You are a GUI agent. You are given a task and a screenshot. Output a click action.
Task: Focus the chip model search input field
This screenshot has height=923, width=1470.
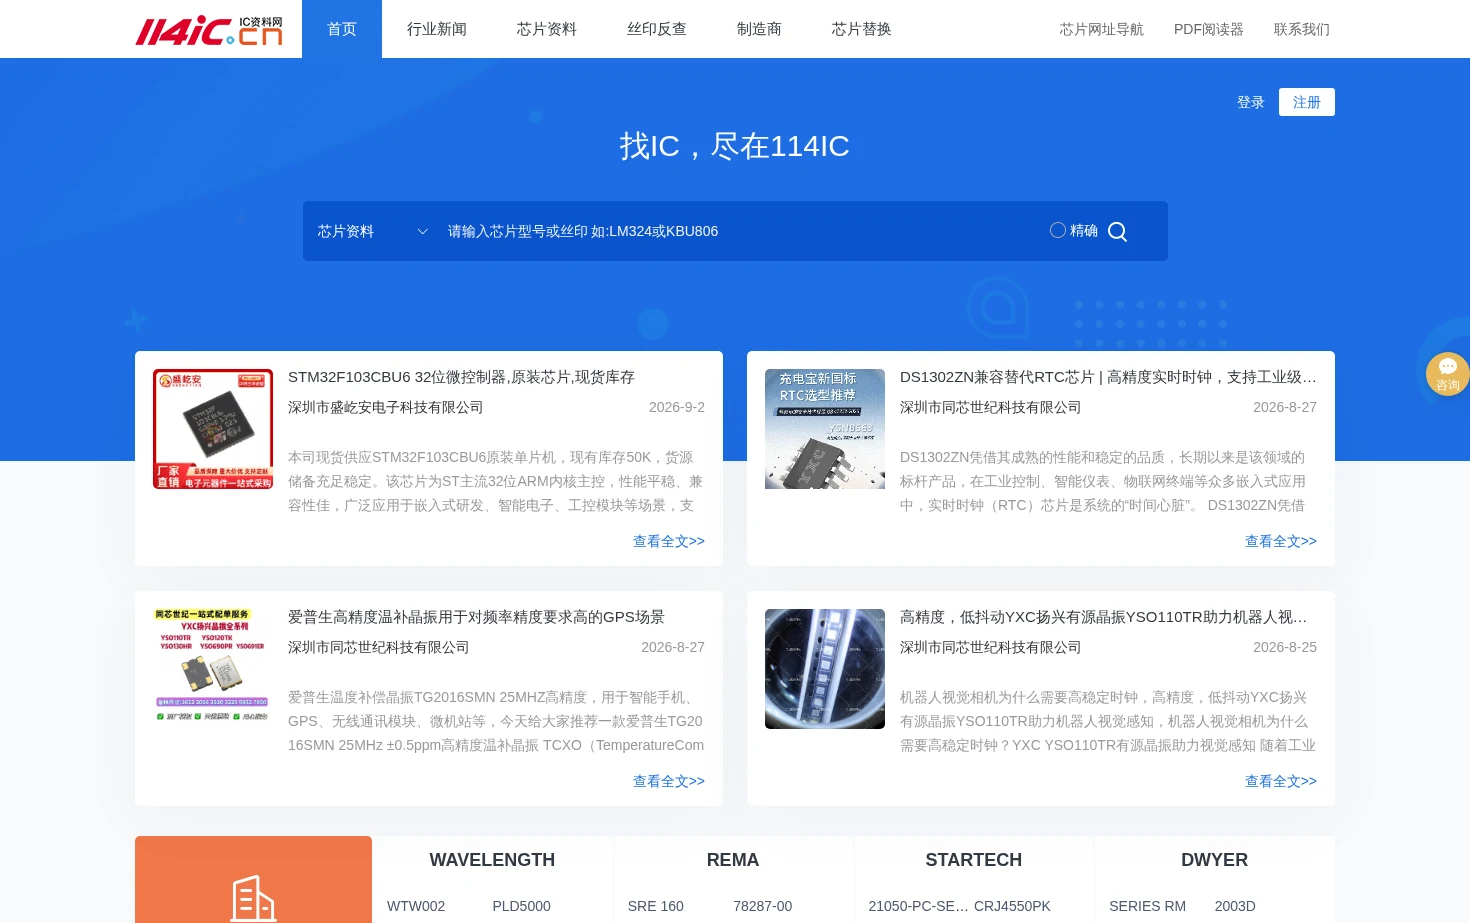[740, 231]
